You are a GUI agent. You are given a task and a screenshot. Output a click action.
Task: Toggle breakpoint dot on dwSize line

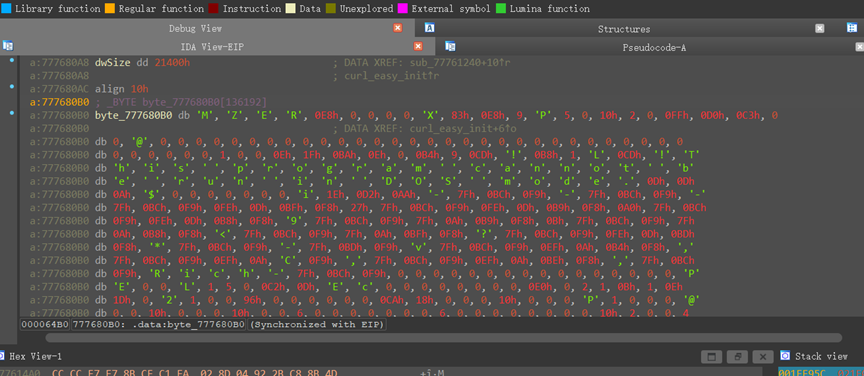coord(12,60)
